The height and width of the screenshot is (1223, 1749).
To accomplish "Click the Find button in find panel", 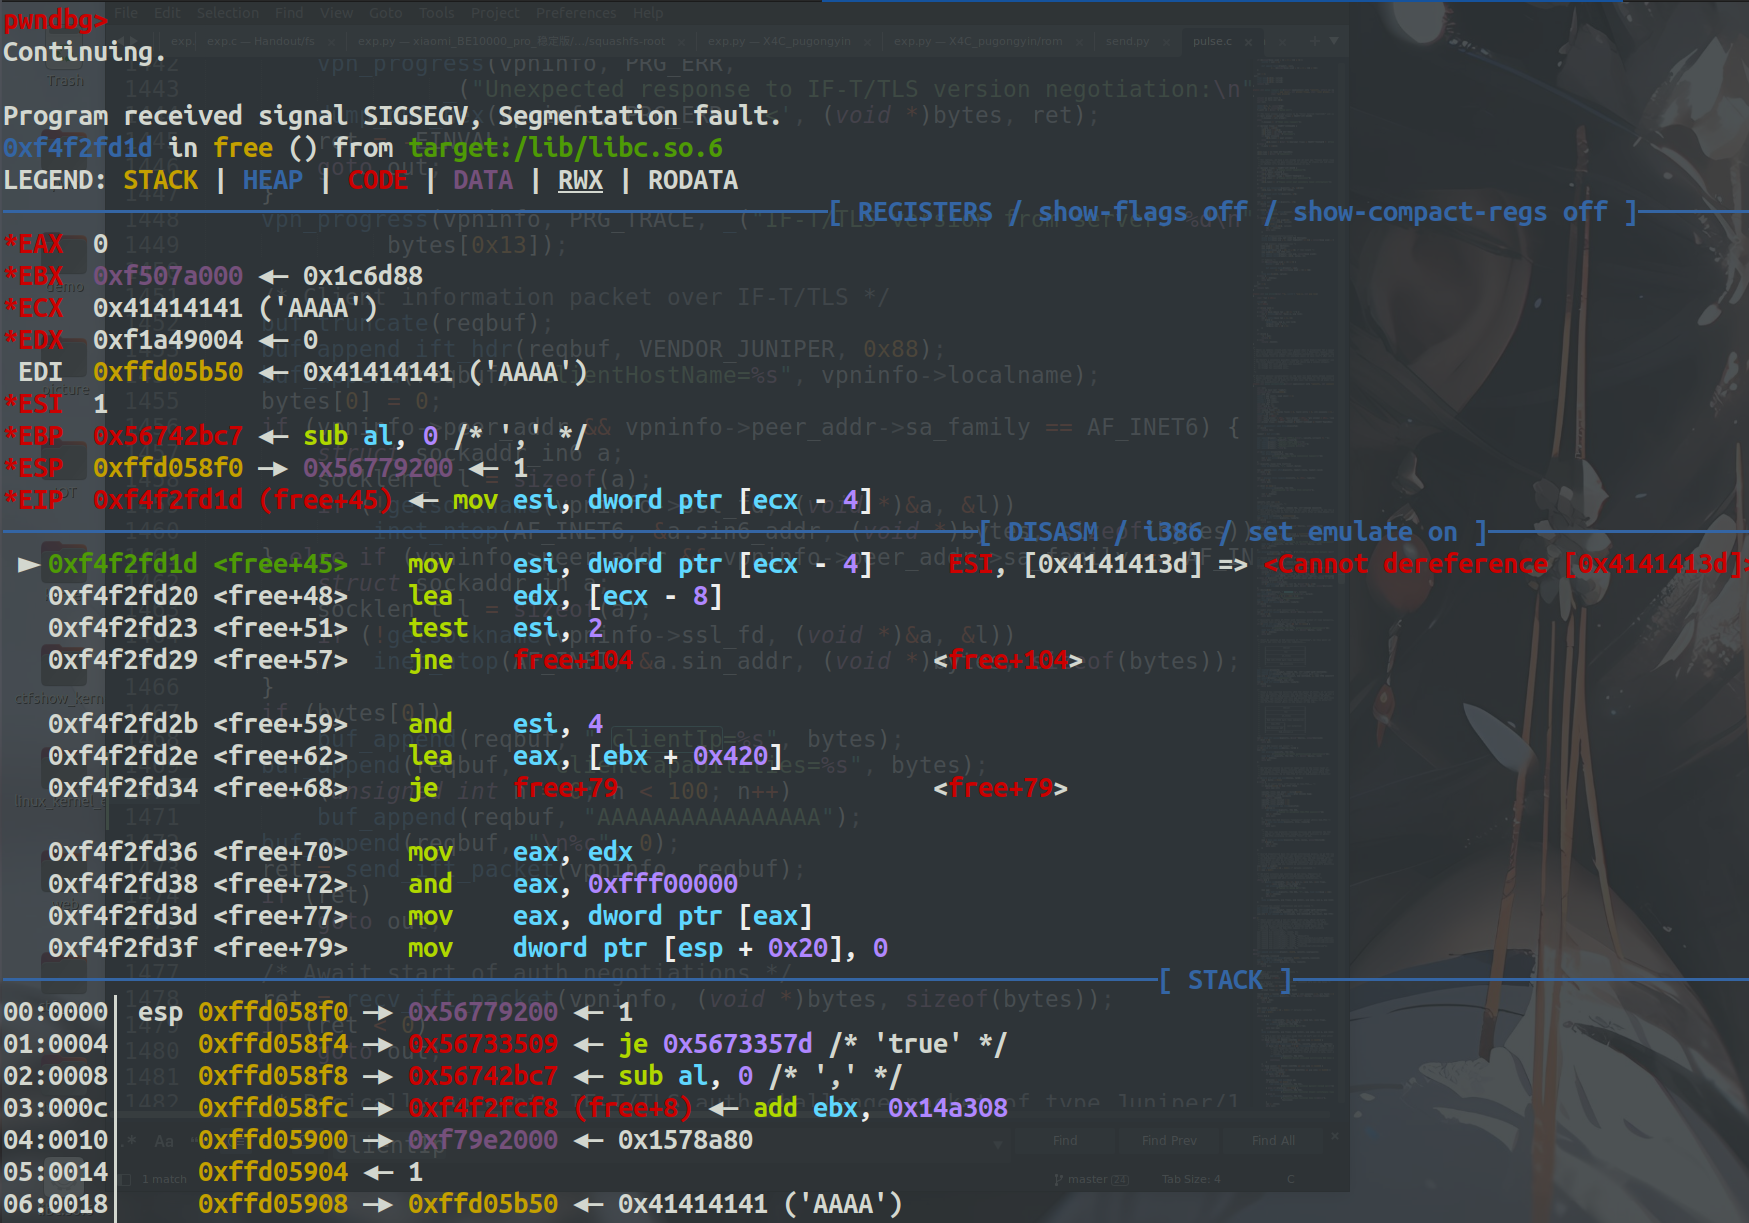I will click(x=1065, y=1141).
